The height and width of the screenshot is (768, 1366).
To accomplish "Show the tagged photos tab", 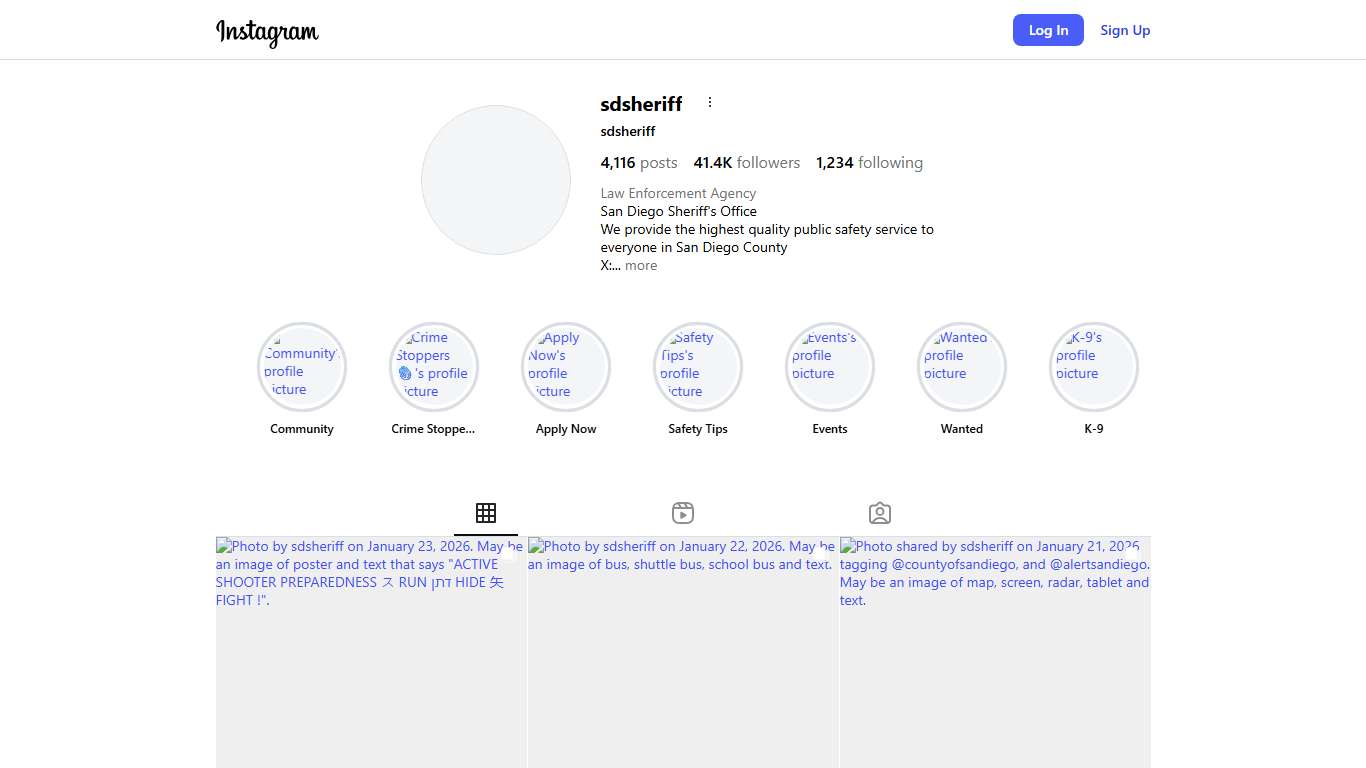I will point(880,513).
